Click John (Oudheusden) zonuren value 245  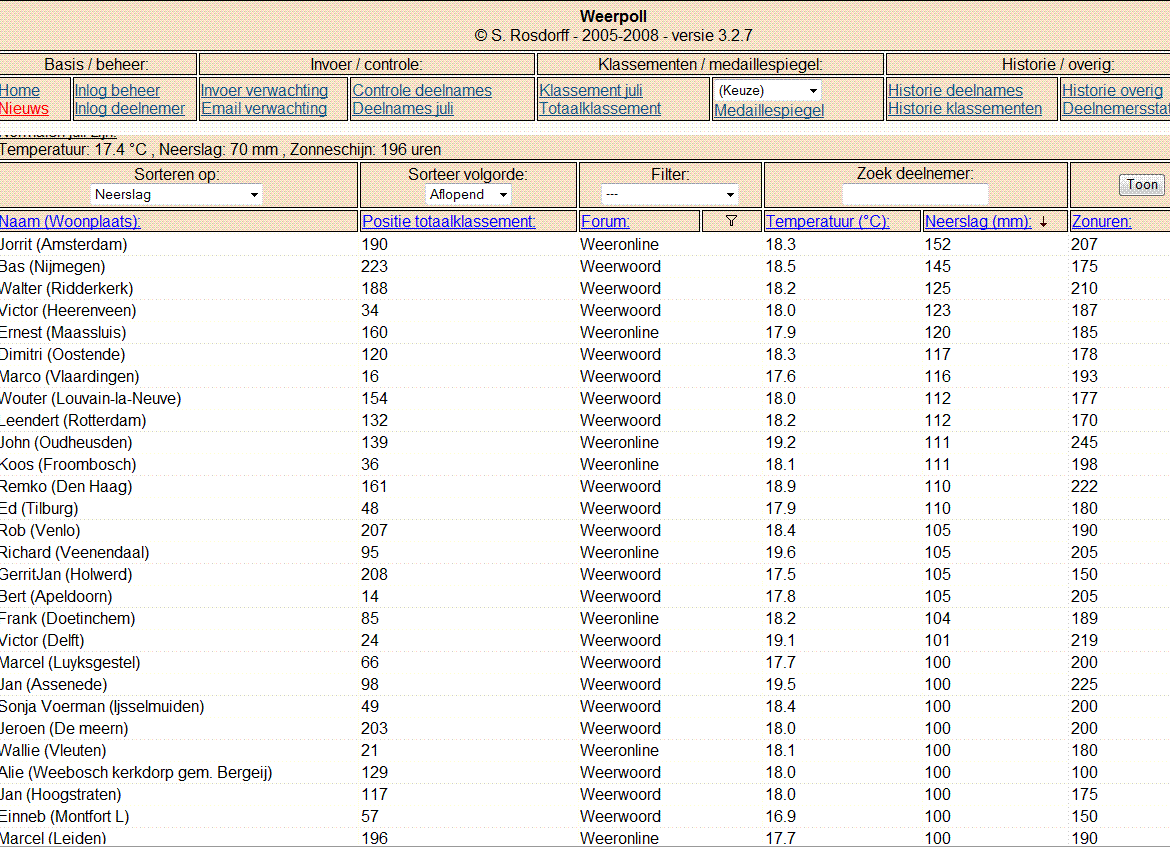click(1085, 443)
